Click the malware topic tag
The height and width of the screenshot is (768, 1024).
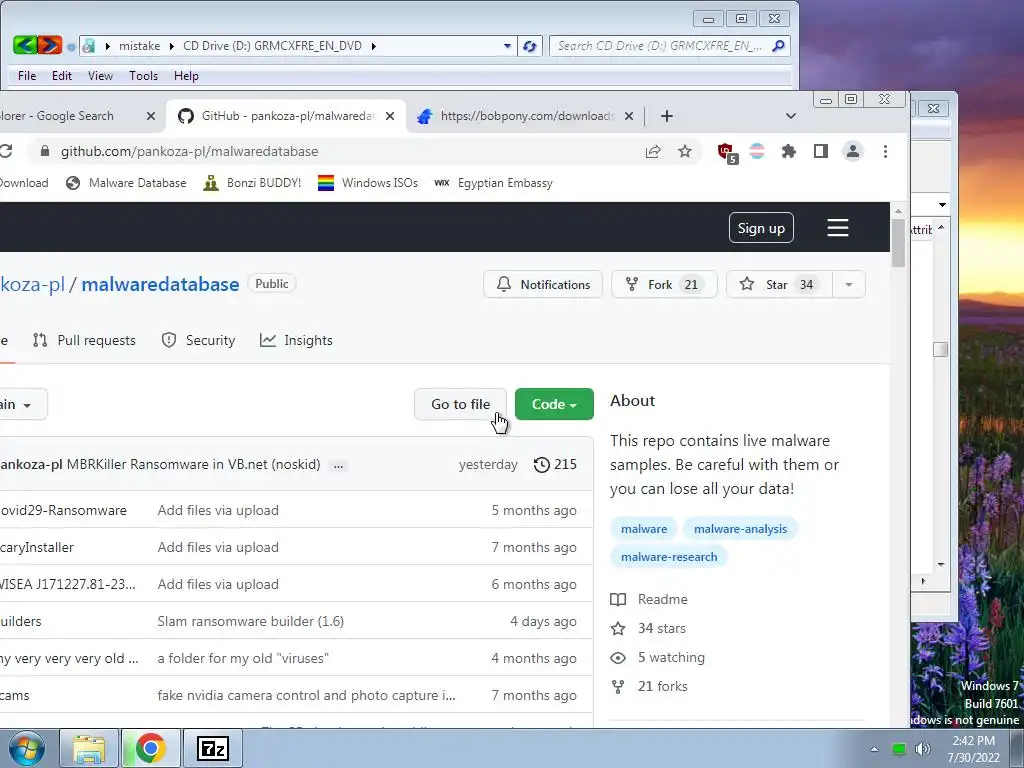[x=644, y=529]
